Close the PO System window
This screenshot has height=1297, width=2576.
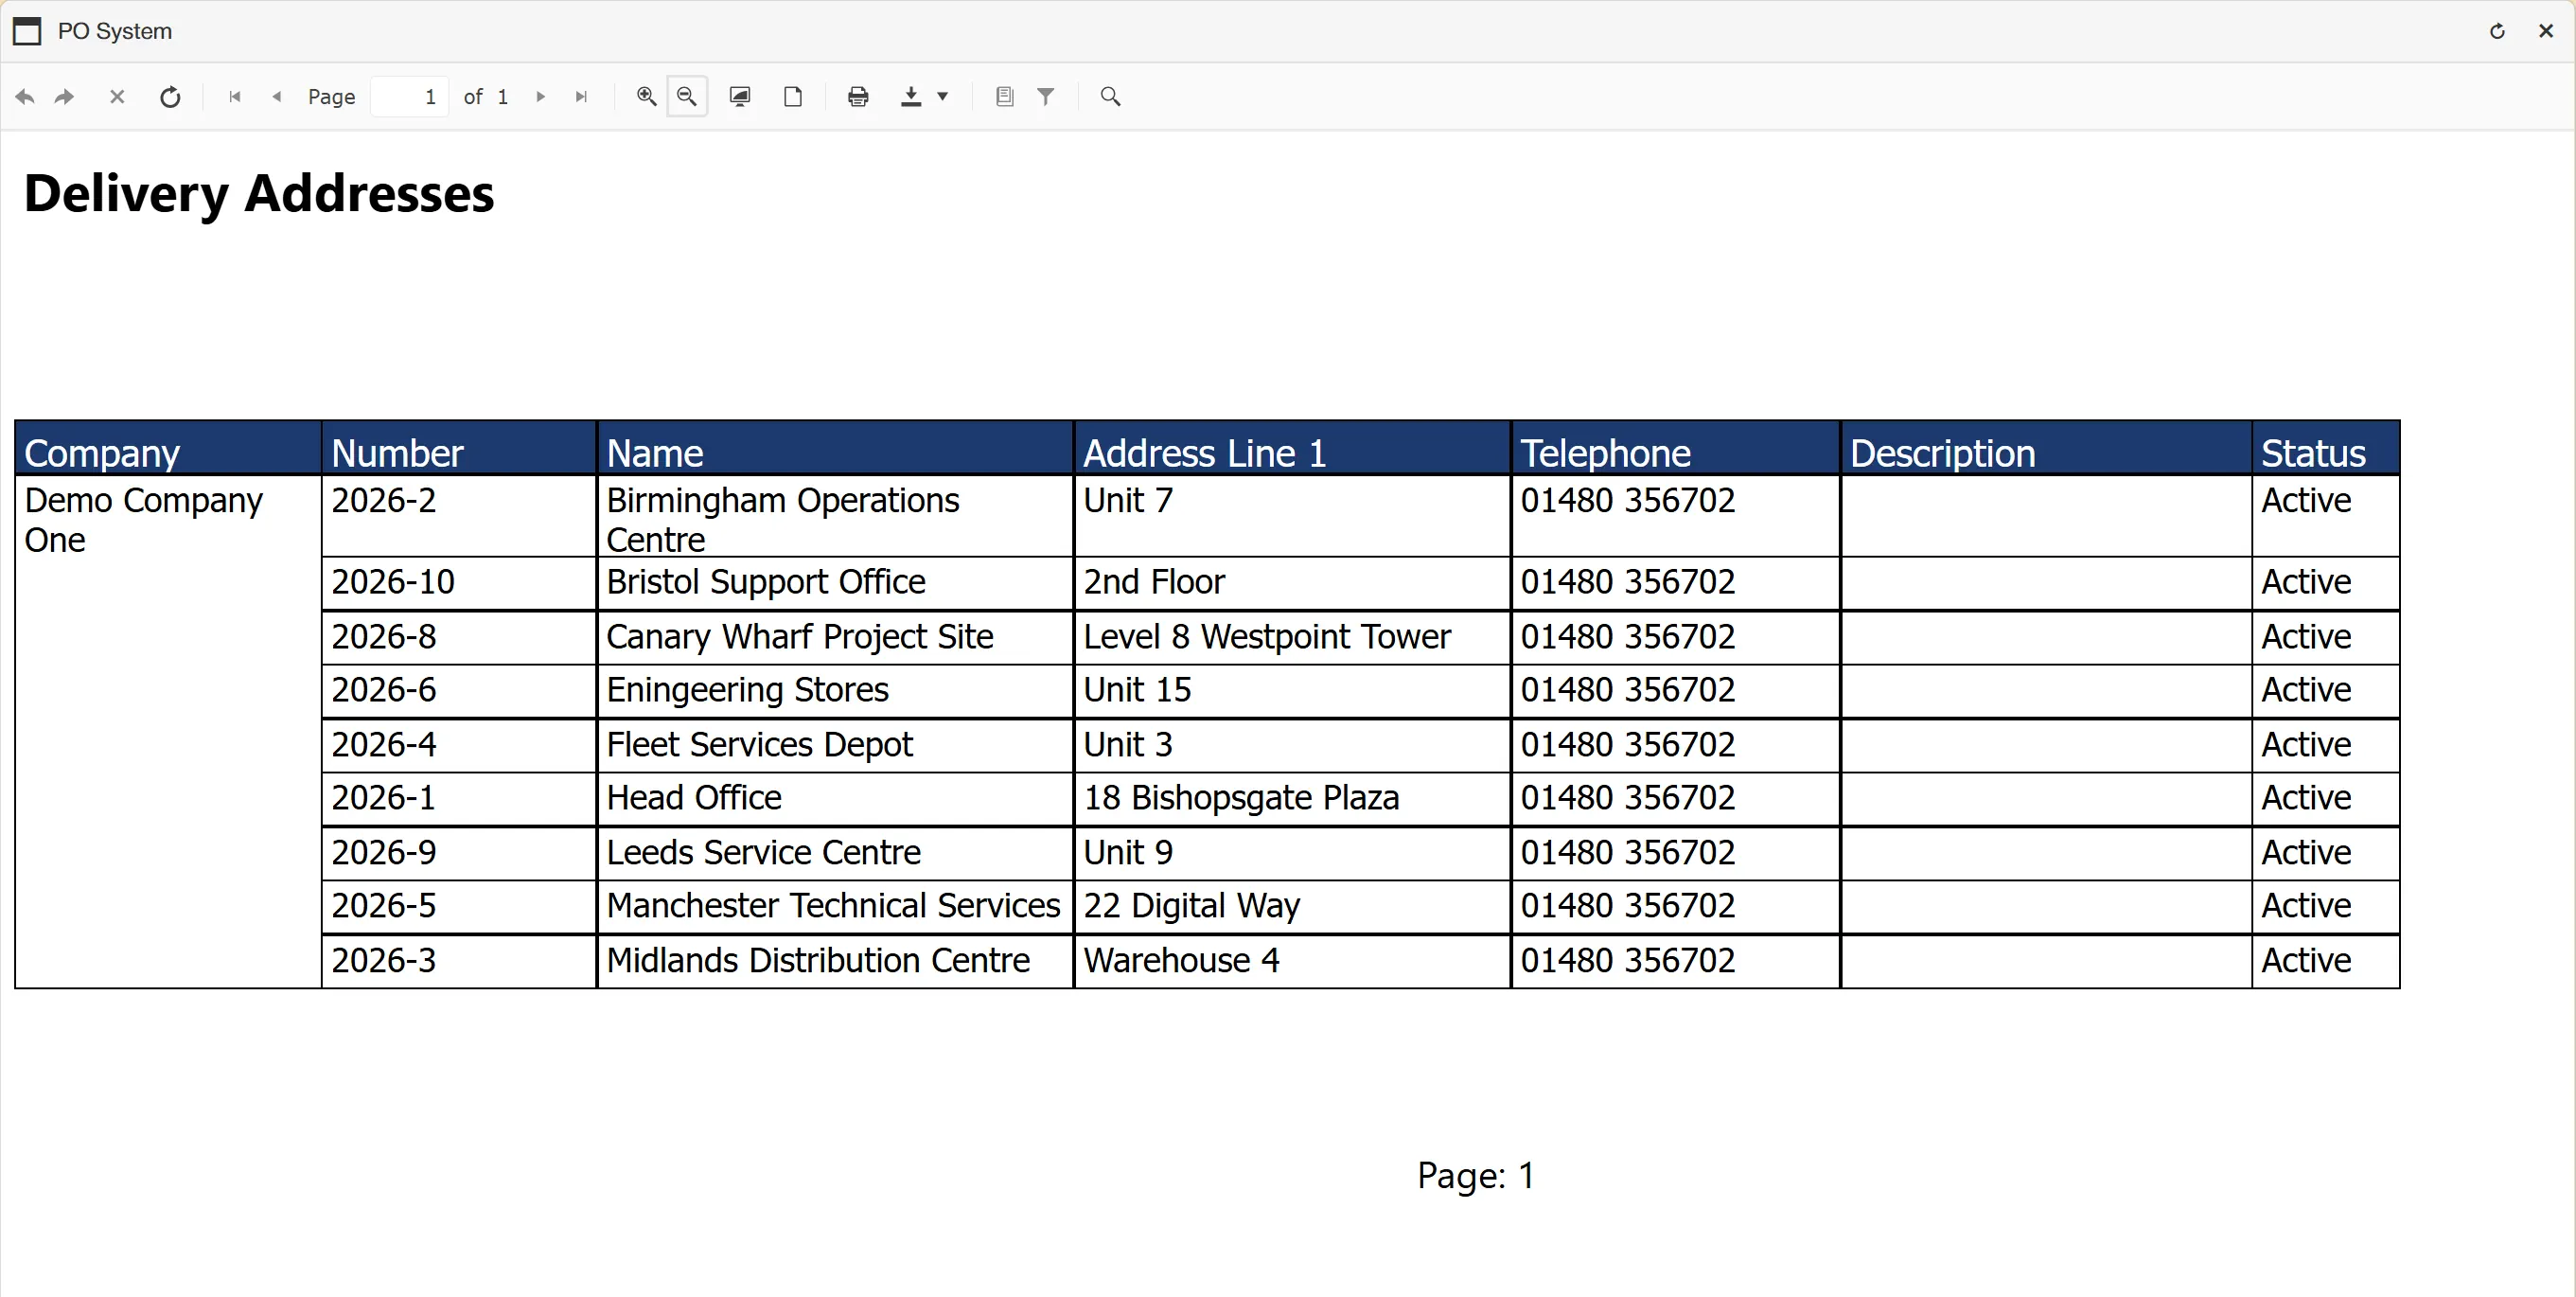[x=2546, y=31]
